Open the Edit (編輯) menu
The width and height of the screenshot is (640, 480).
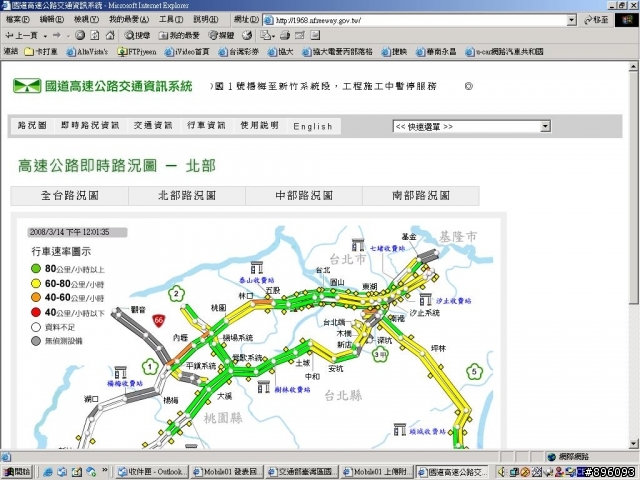coord(52,19)
